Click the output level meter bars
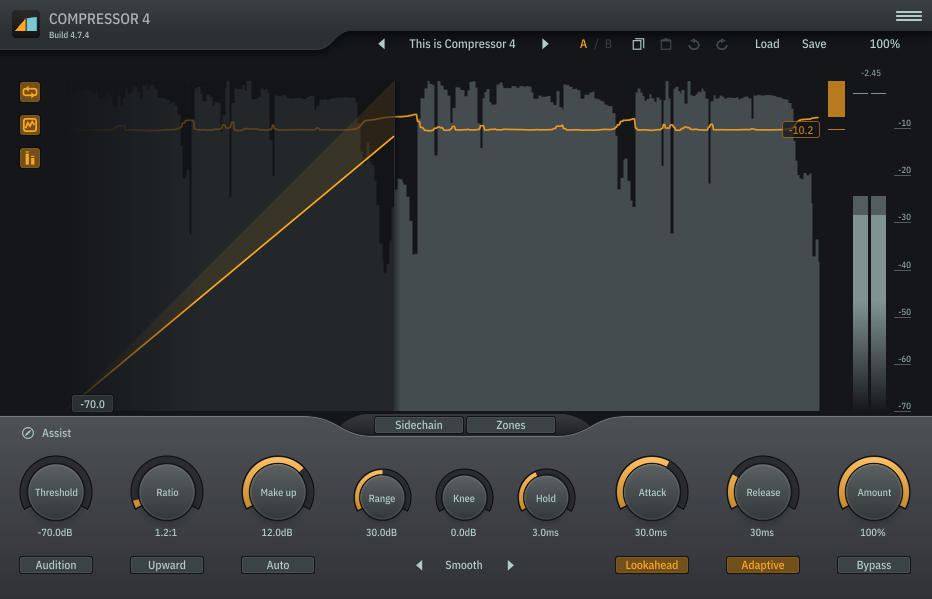The image size is (932, 599). [870, 303]
